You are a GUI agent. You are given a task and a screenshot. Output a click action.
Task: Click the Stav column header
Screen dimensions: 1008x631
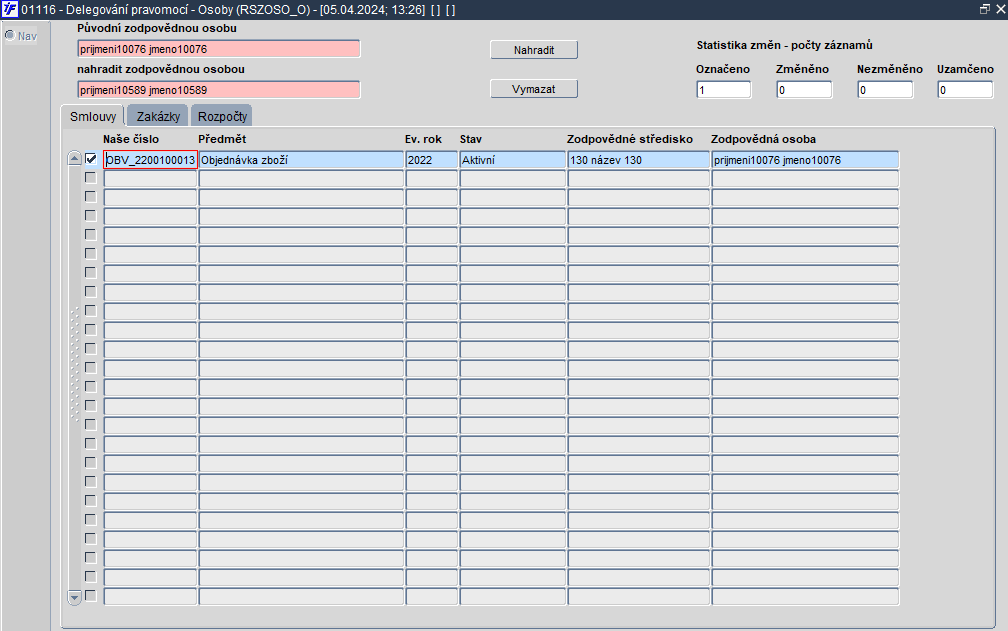(471, 139)
